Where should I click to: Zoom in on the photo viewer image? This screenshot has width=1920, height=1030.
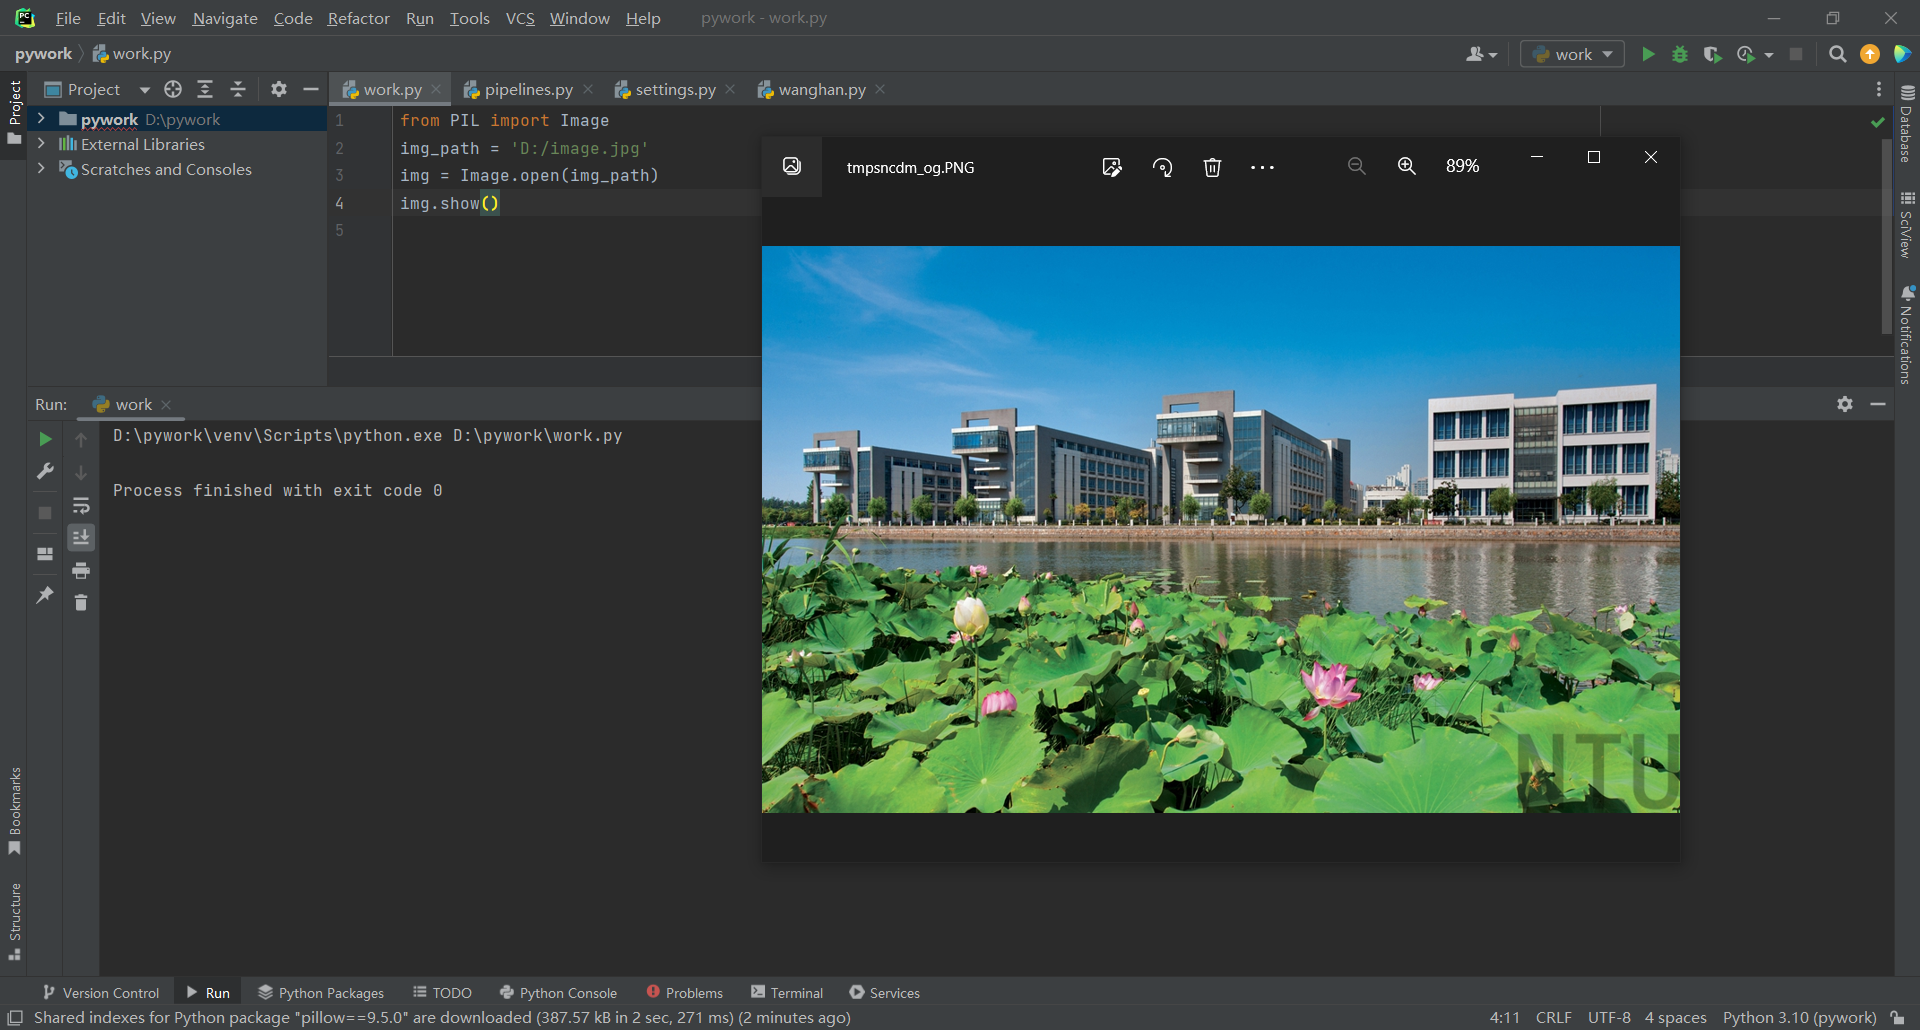[x=1406, y=166]
